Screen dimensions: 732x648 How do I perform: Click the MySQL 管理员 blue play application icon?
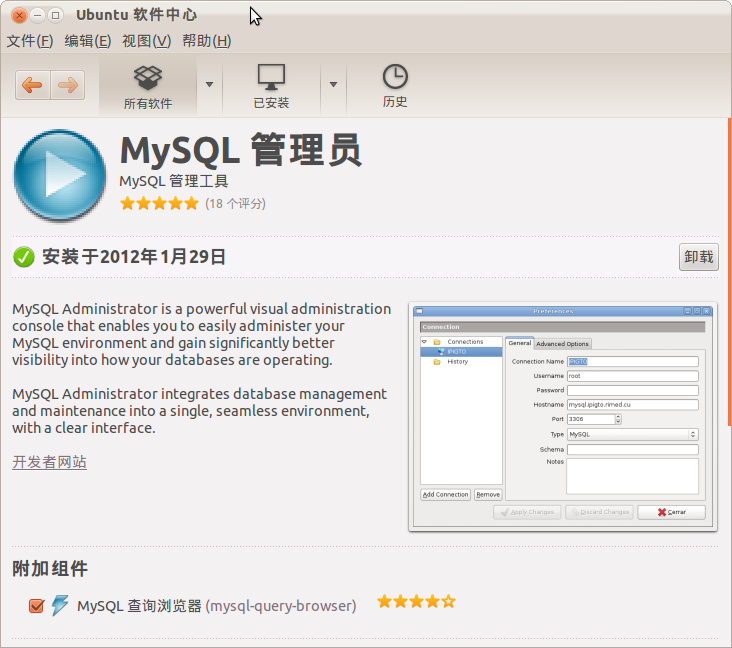(60, 175)
